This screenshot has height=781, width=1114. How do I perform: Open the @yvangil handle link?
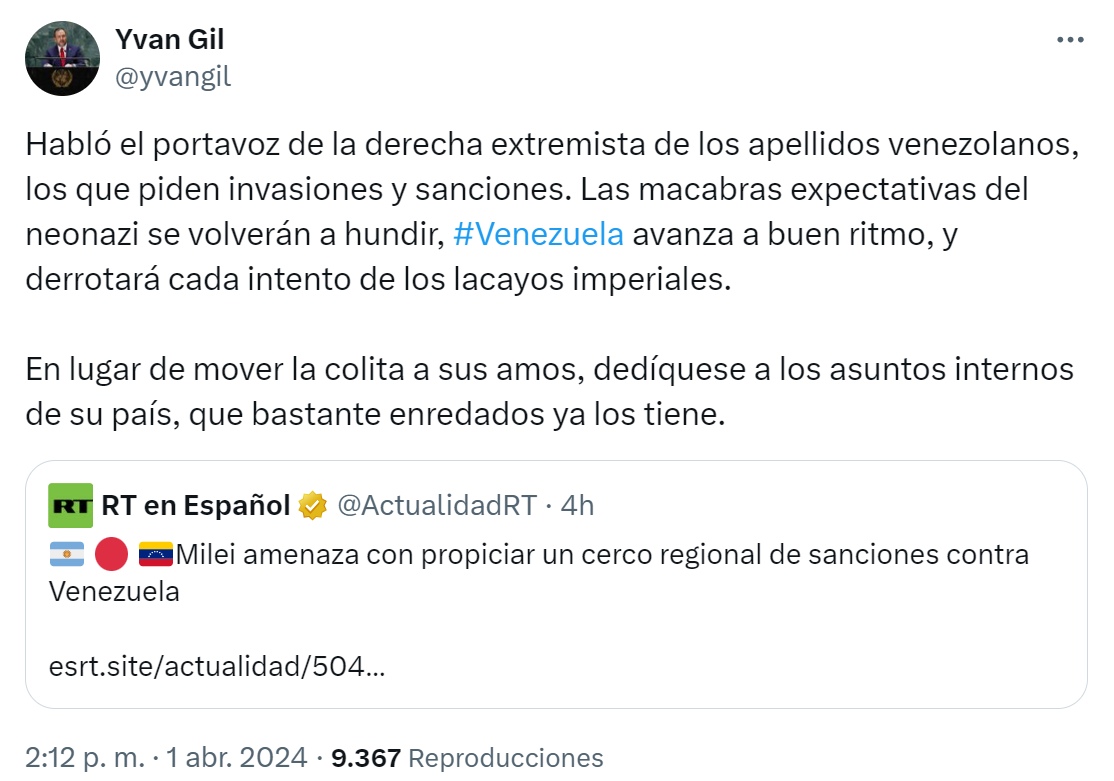173,76
